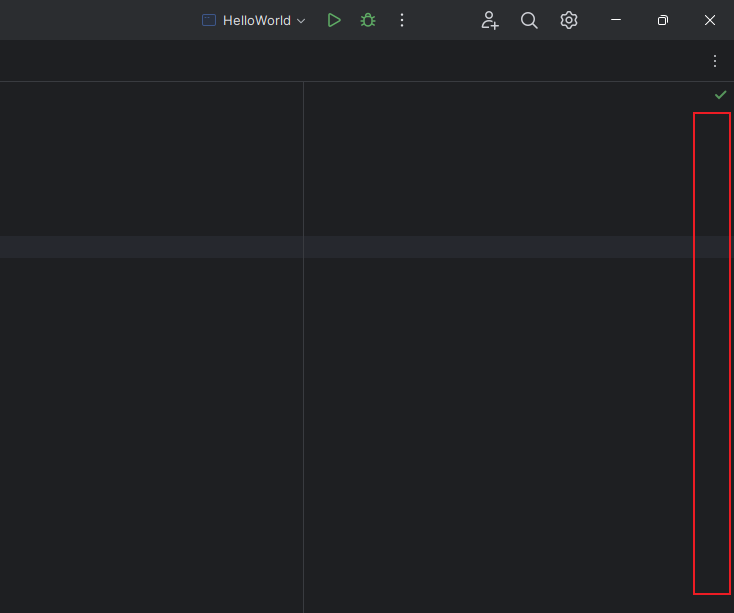The width and height of the screenshot is (734, 613).
Task: Open the Code With Me add-user icon
Action: [490, 20]
